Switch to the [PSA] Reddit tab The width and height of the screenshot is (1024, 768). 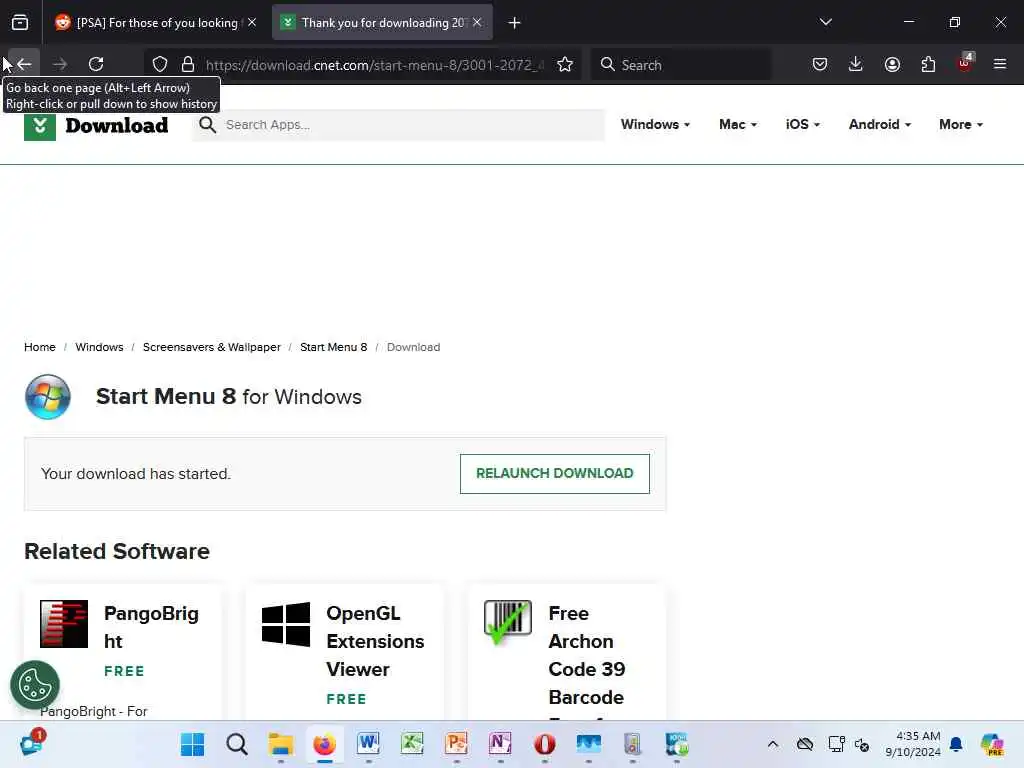[x=157, y=23]
